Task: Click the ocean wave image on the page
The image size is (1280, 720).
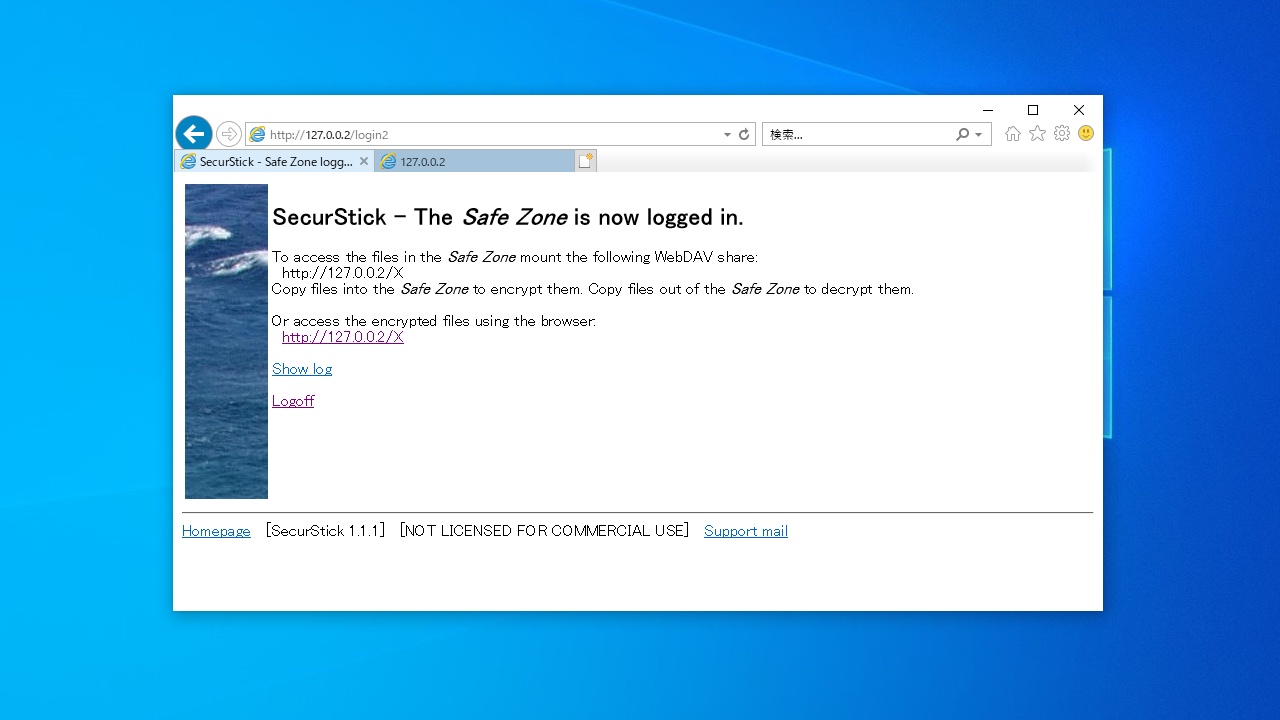Action: click(226, 341)
